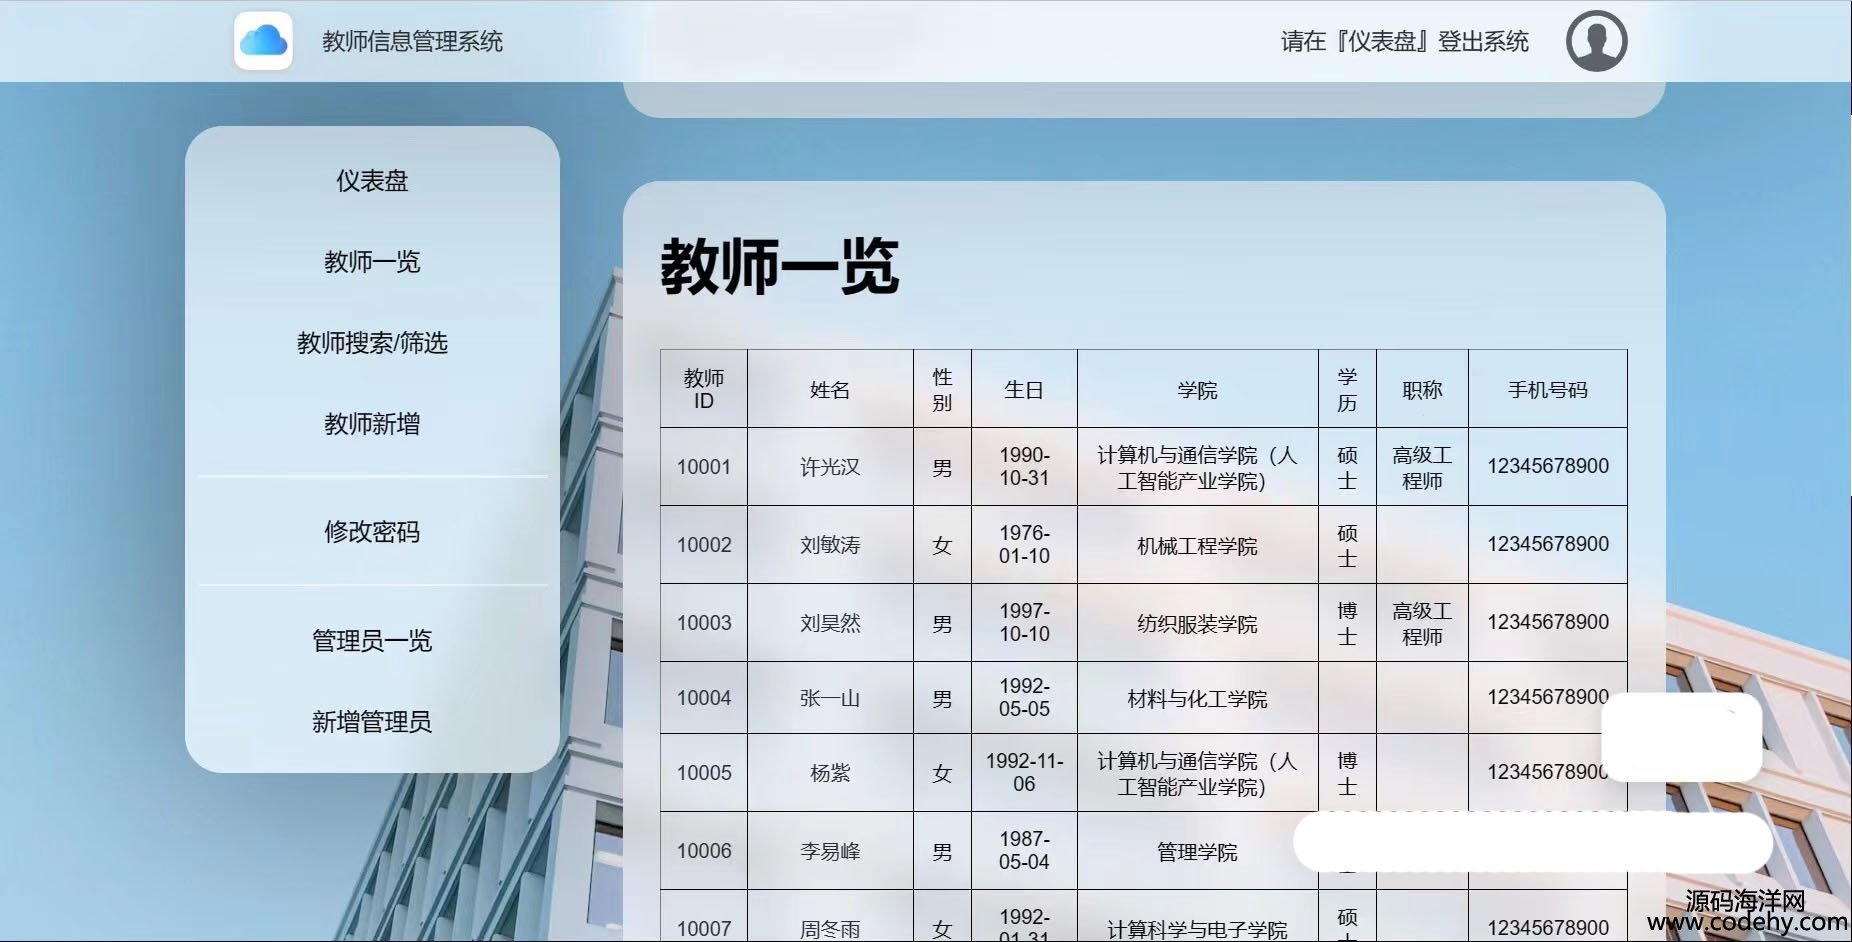
Task: Click phone number in 许光汉's row
Action: pyautogui.click(x=1548, y=467)
